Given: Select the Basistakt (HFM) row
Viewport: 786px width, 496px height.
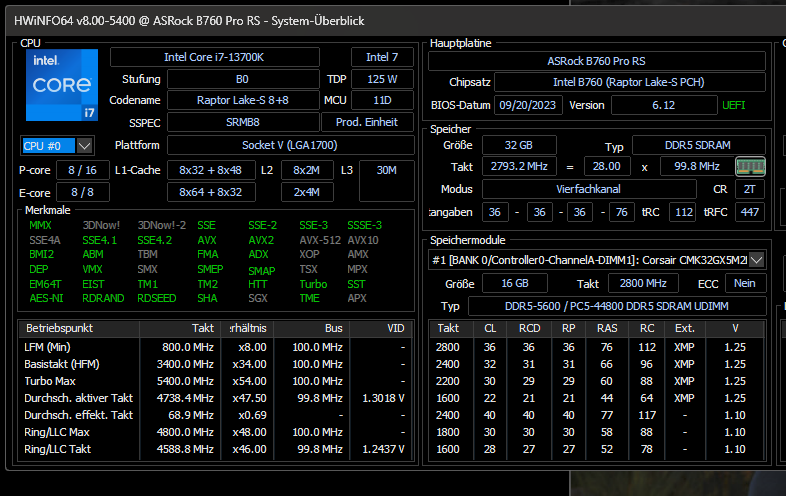Looking at the screenshot, I should click(216, 364).
